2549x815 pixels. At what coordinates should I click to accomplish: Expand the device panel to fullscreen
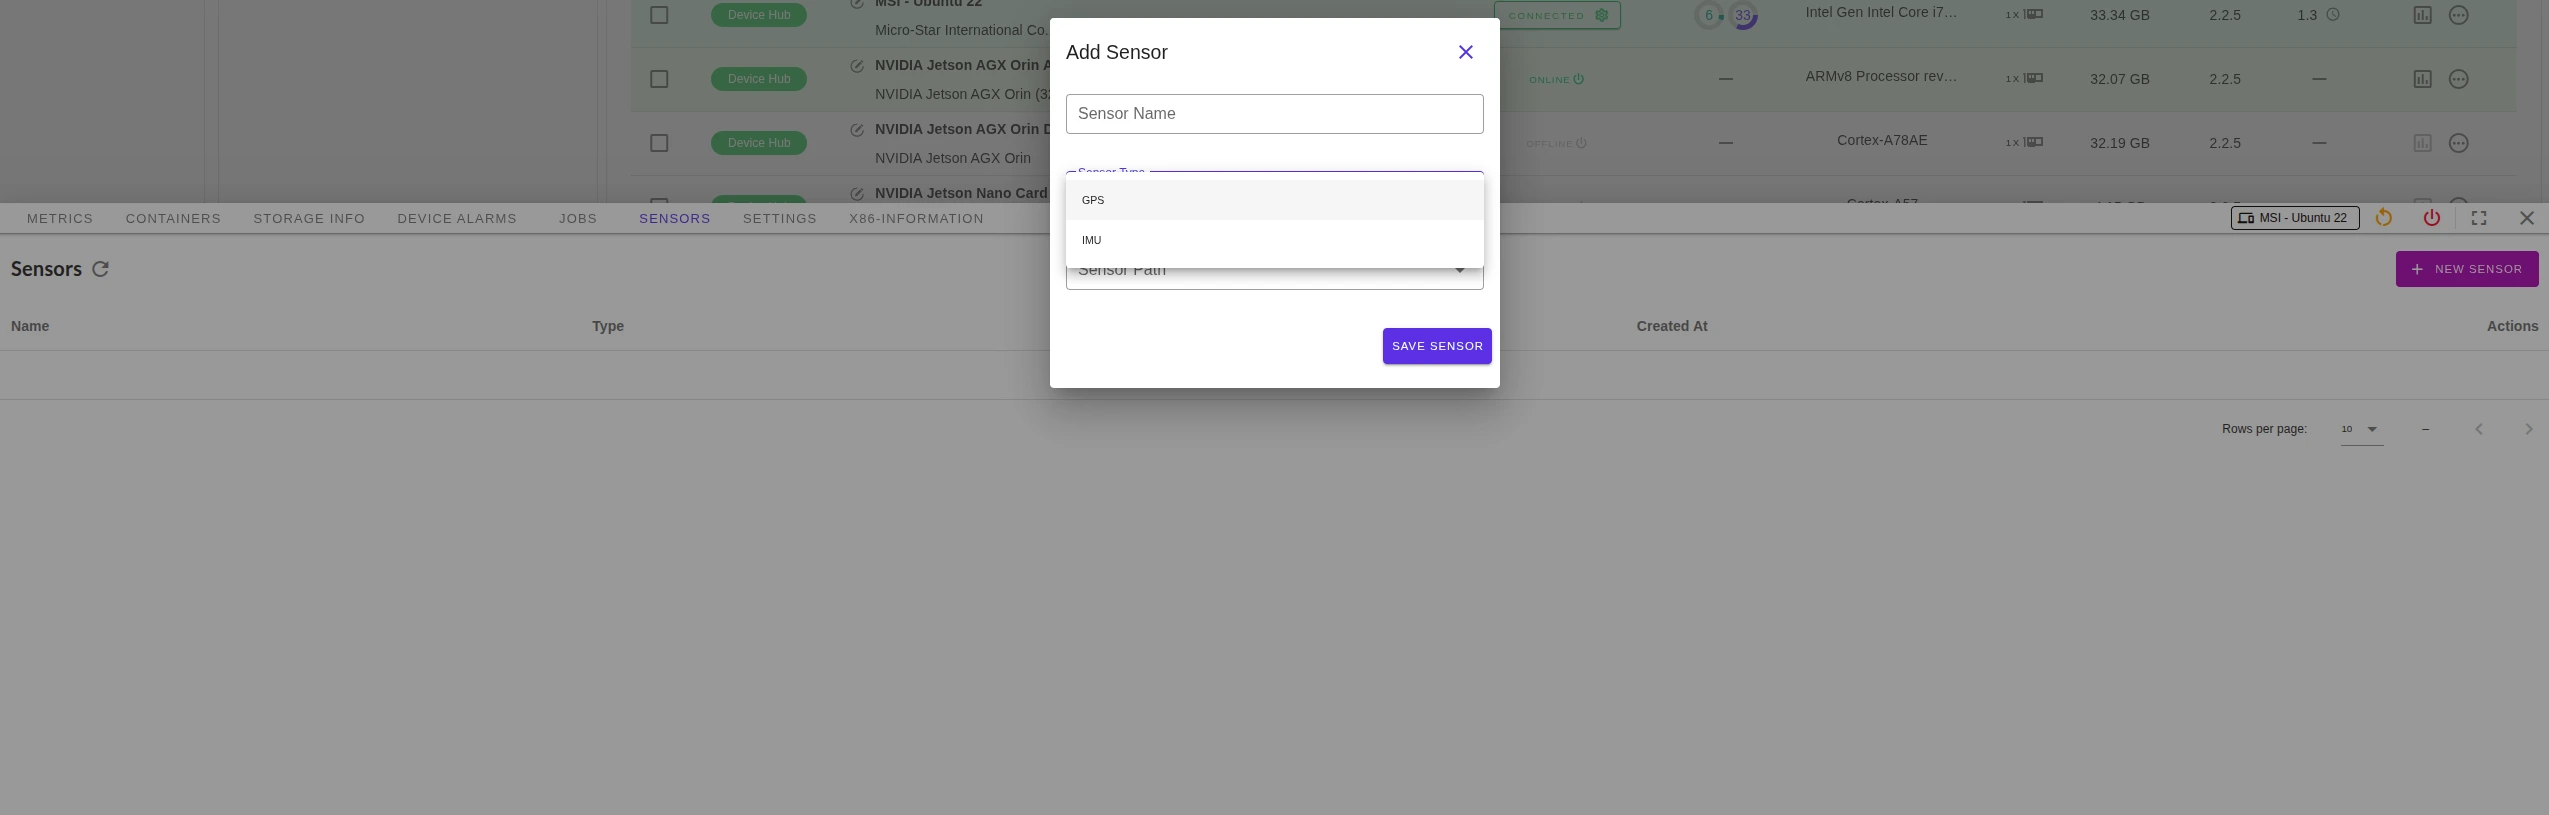coord(2479,218)
